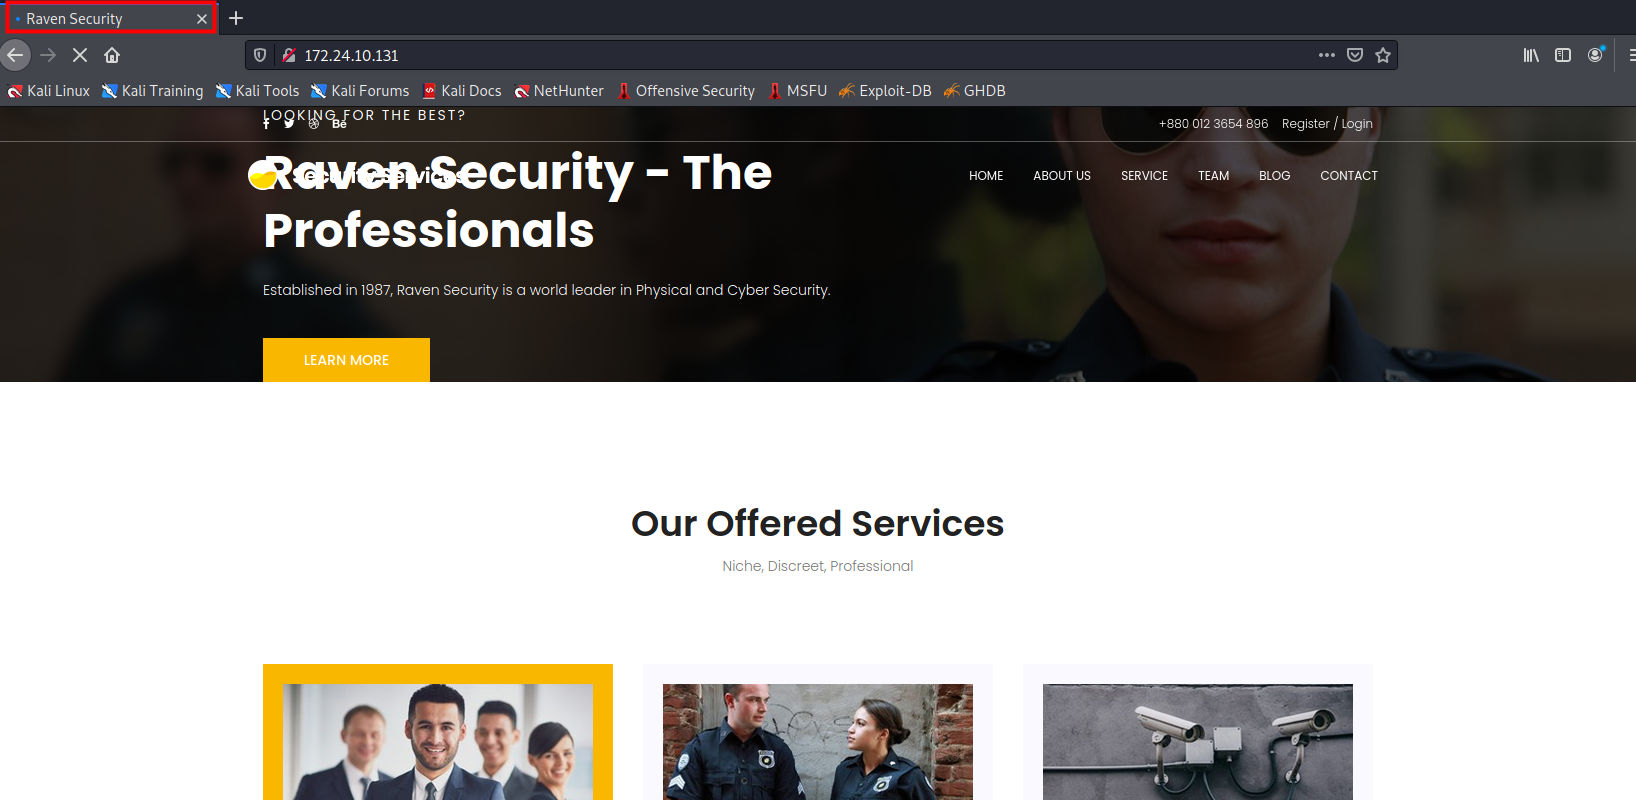
Task: Open the Exploit-DB bookmark
Action: [885, 91]
